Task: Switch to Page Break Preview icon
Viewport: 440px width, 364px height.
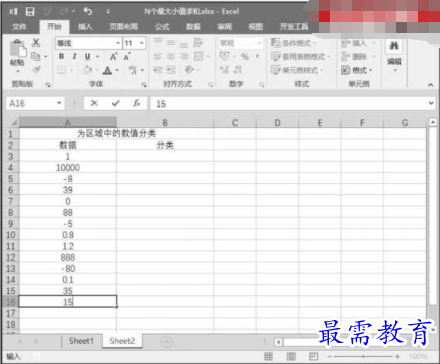Action: pos(313,357)
